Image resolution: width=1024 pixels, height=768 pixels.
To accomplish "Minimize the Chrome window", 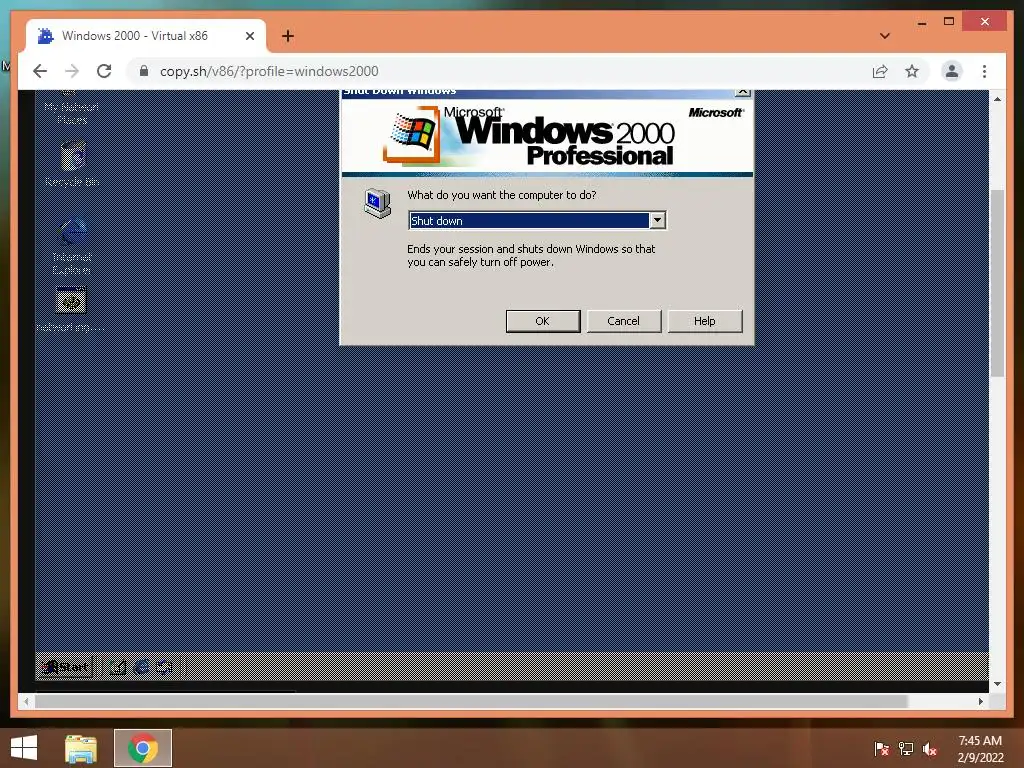I will pyautogui.click(x=921, y=24).
